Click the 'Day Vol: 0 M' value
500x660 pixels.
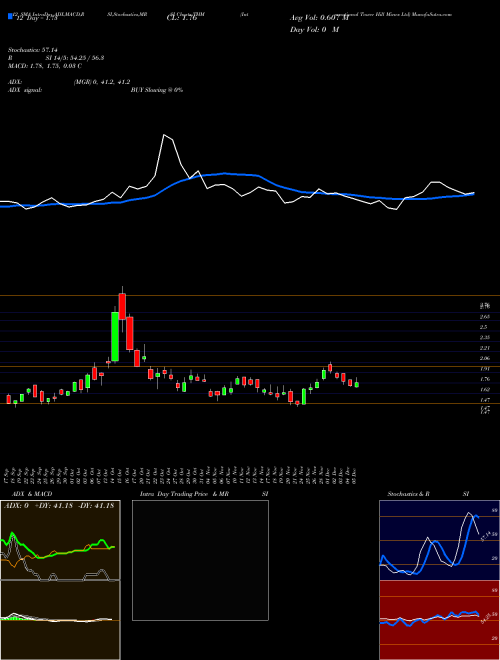pos(314,30)
